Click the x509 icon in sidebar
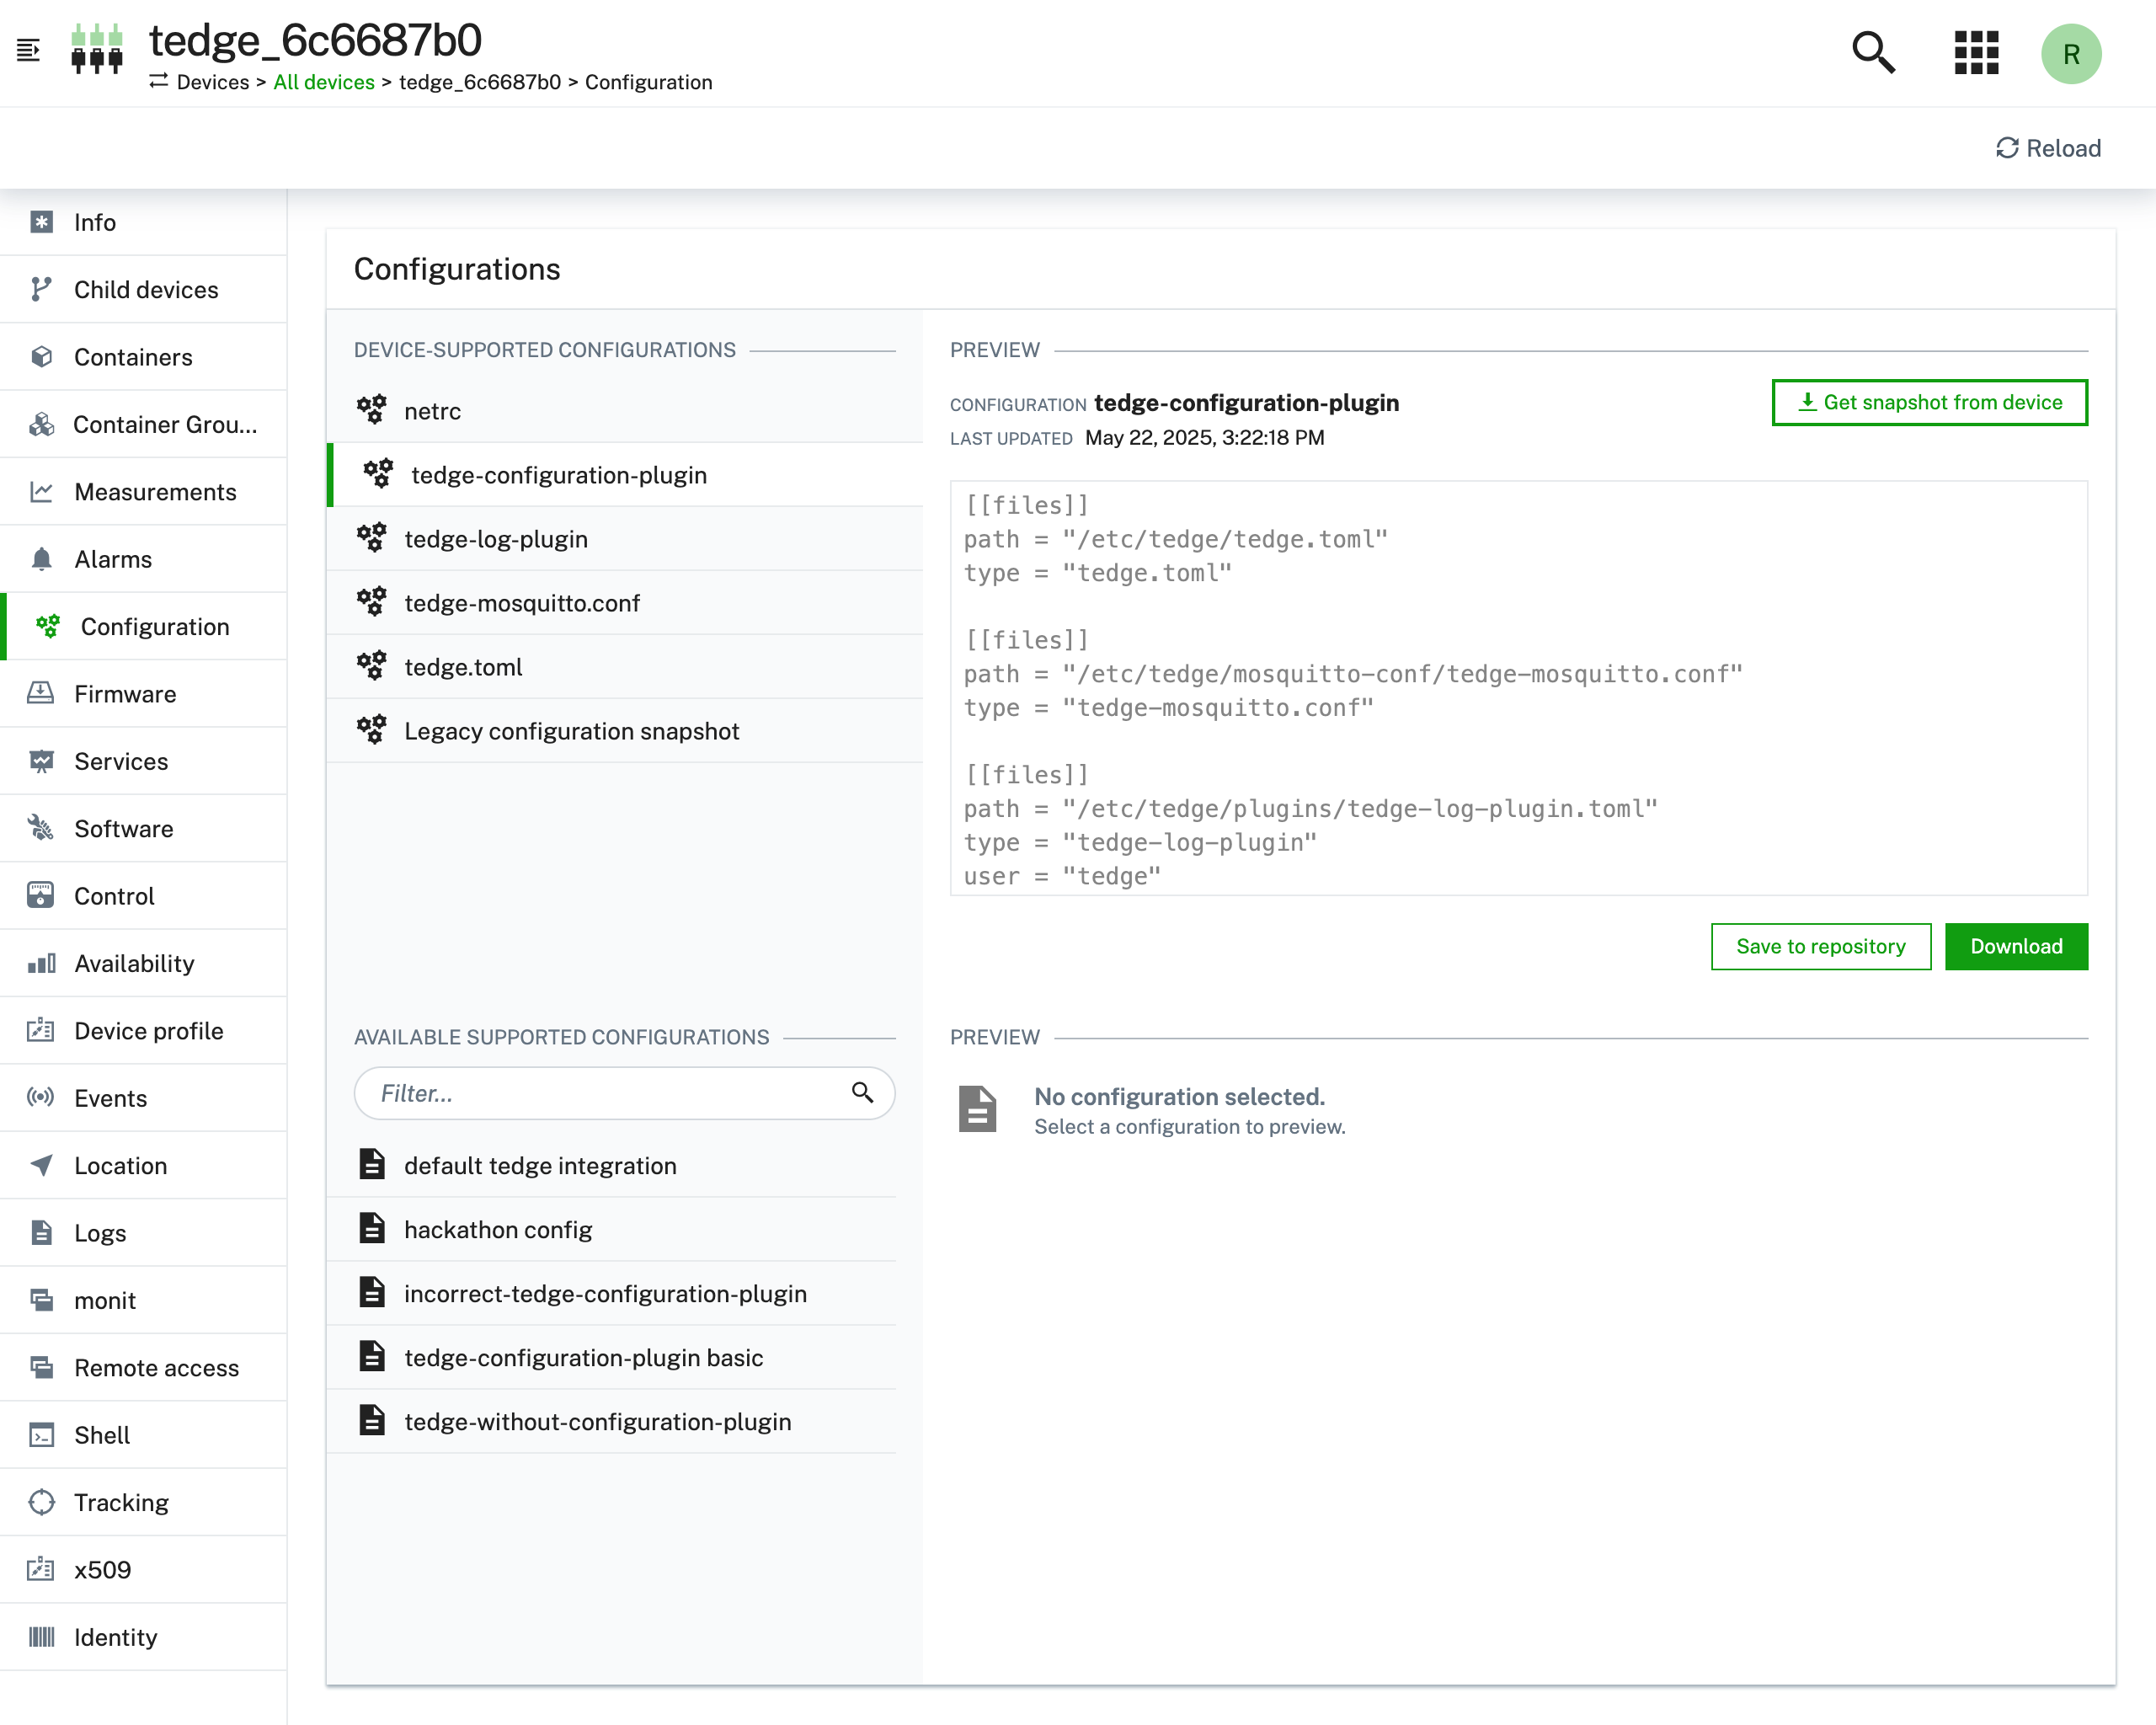 click(41, 1569)
